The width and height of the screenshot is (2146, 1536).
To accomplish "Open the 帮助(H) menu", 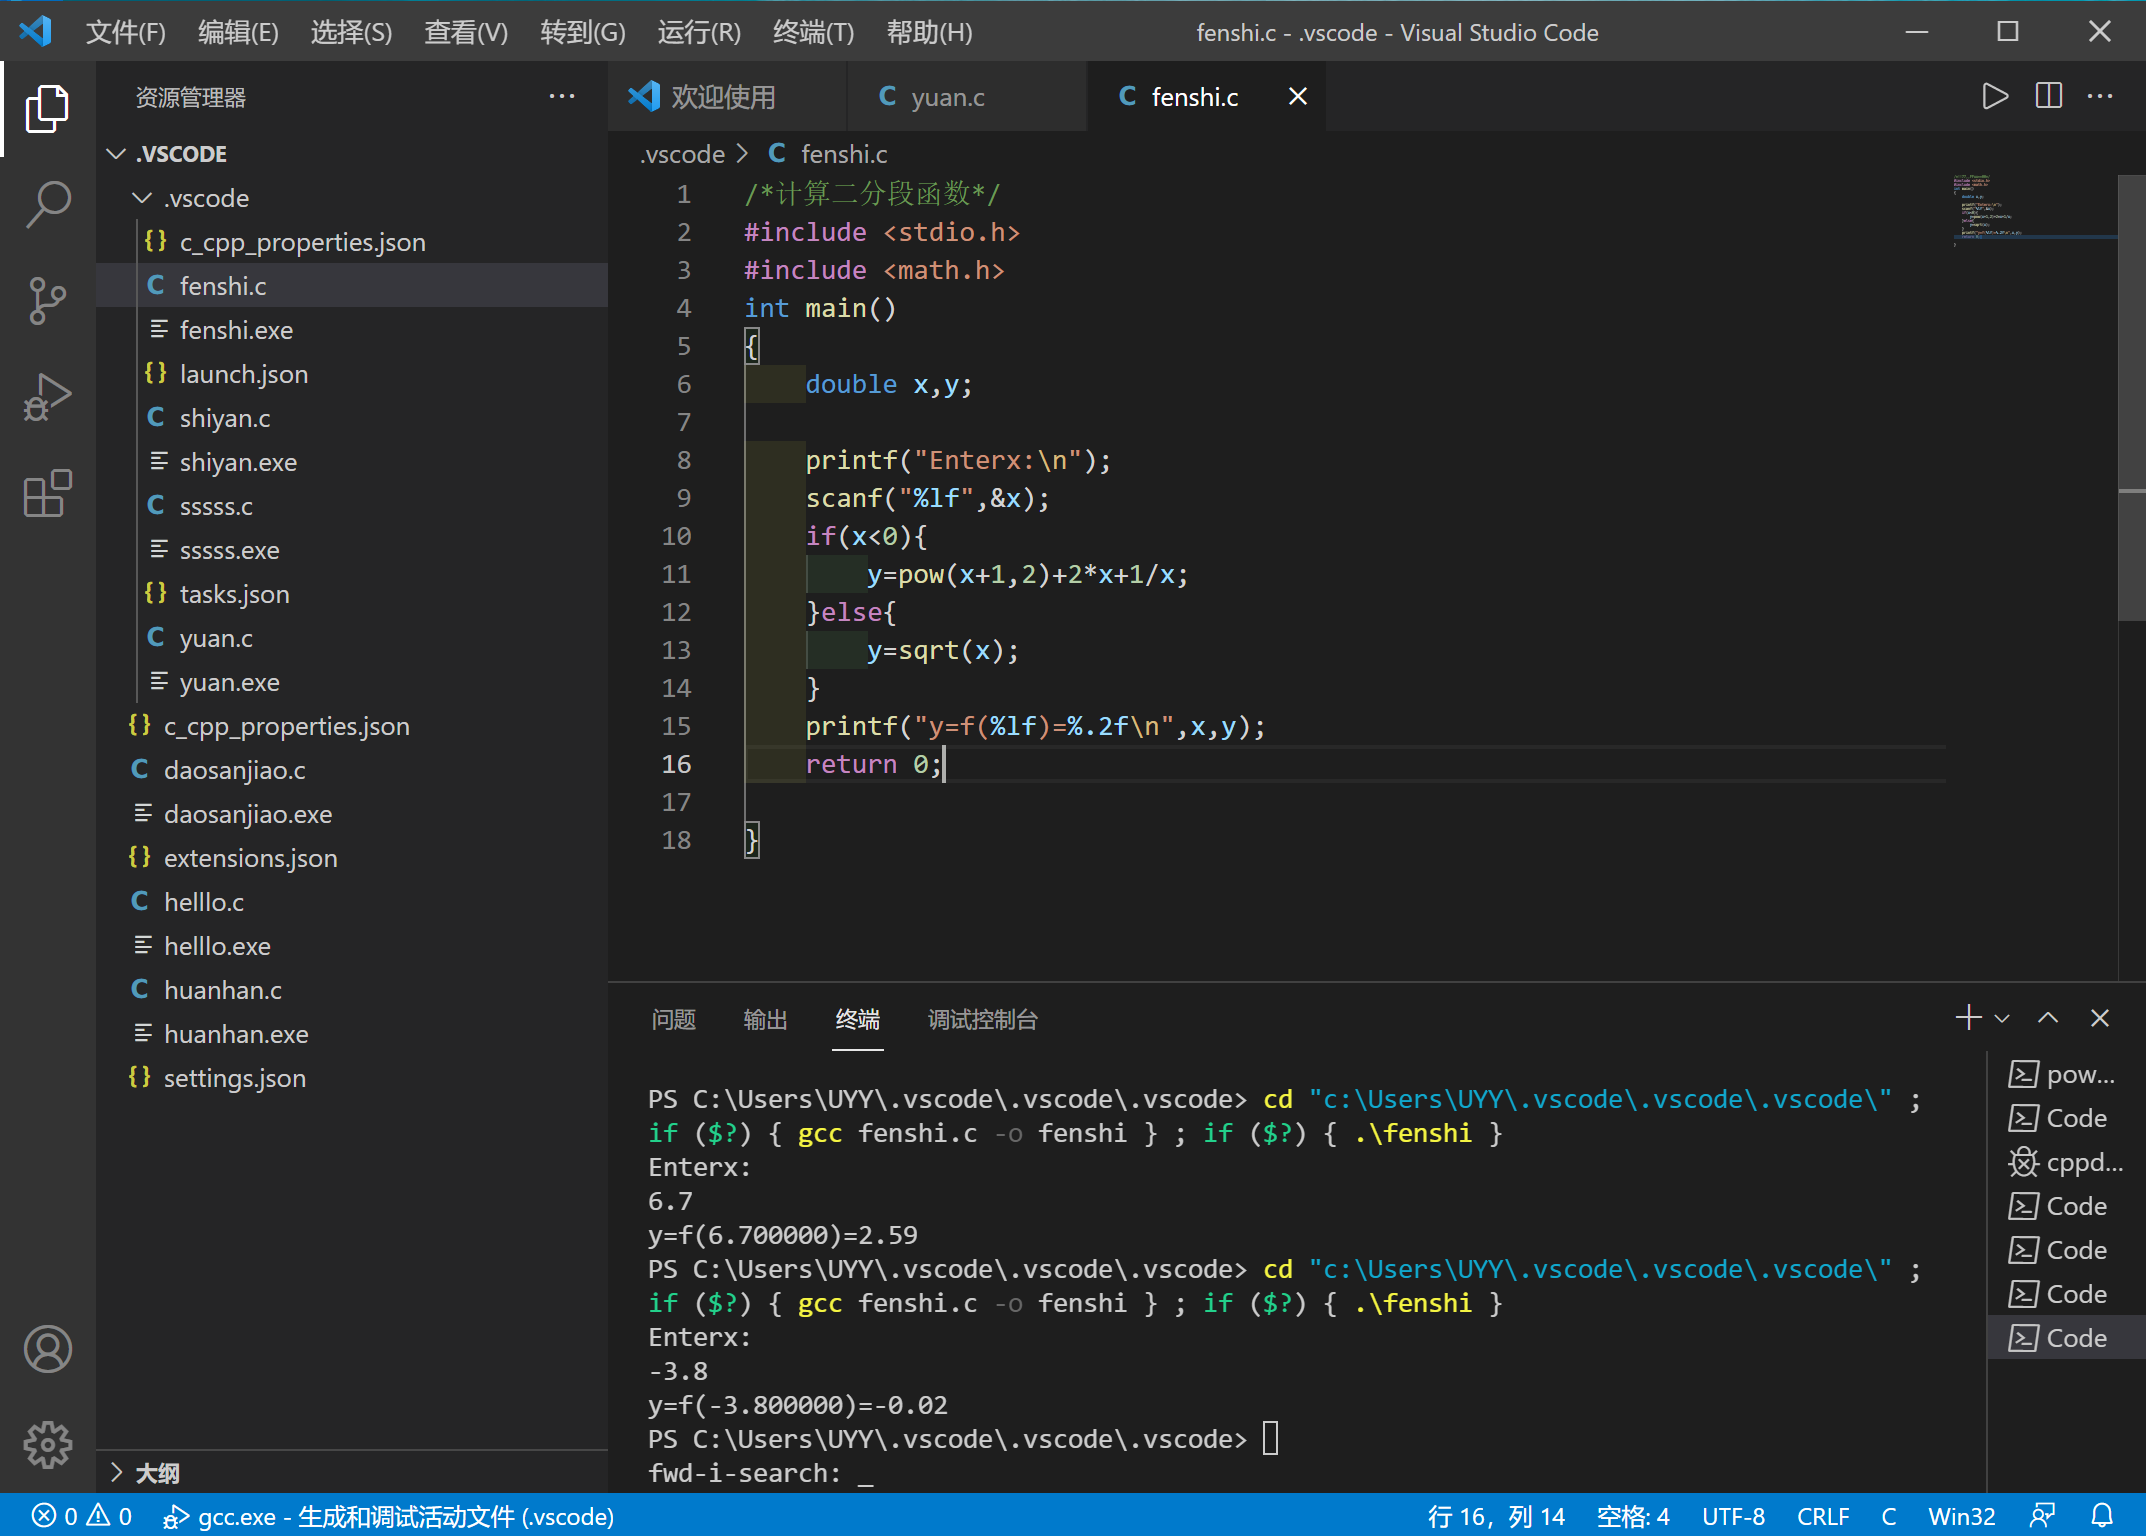I will 929,32.
